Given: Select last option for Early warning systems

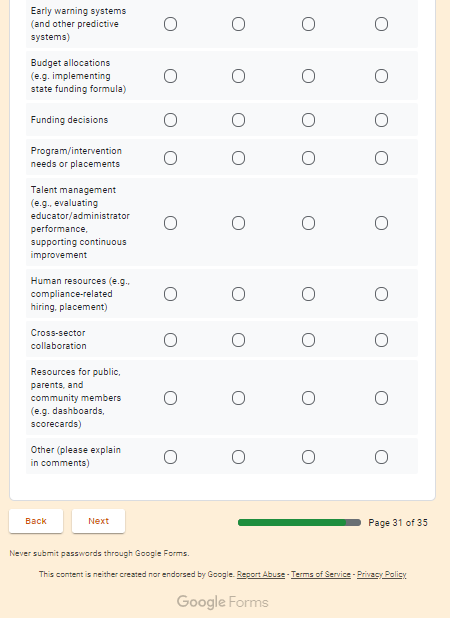Looking at the screenshot, I should 381,24.
